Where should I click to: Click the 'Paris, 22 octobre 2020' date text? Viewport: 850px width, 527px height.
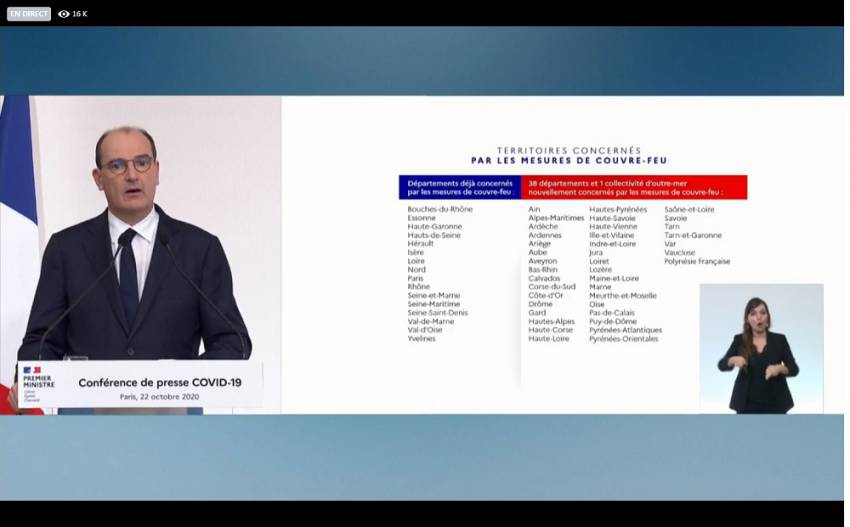tap(160, 396)
